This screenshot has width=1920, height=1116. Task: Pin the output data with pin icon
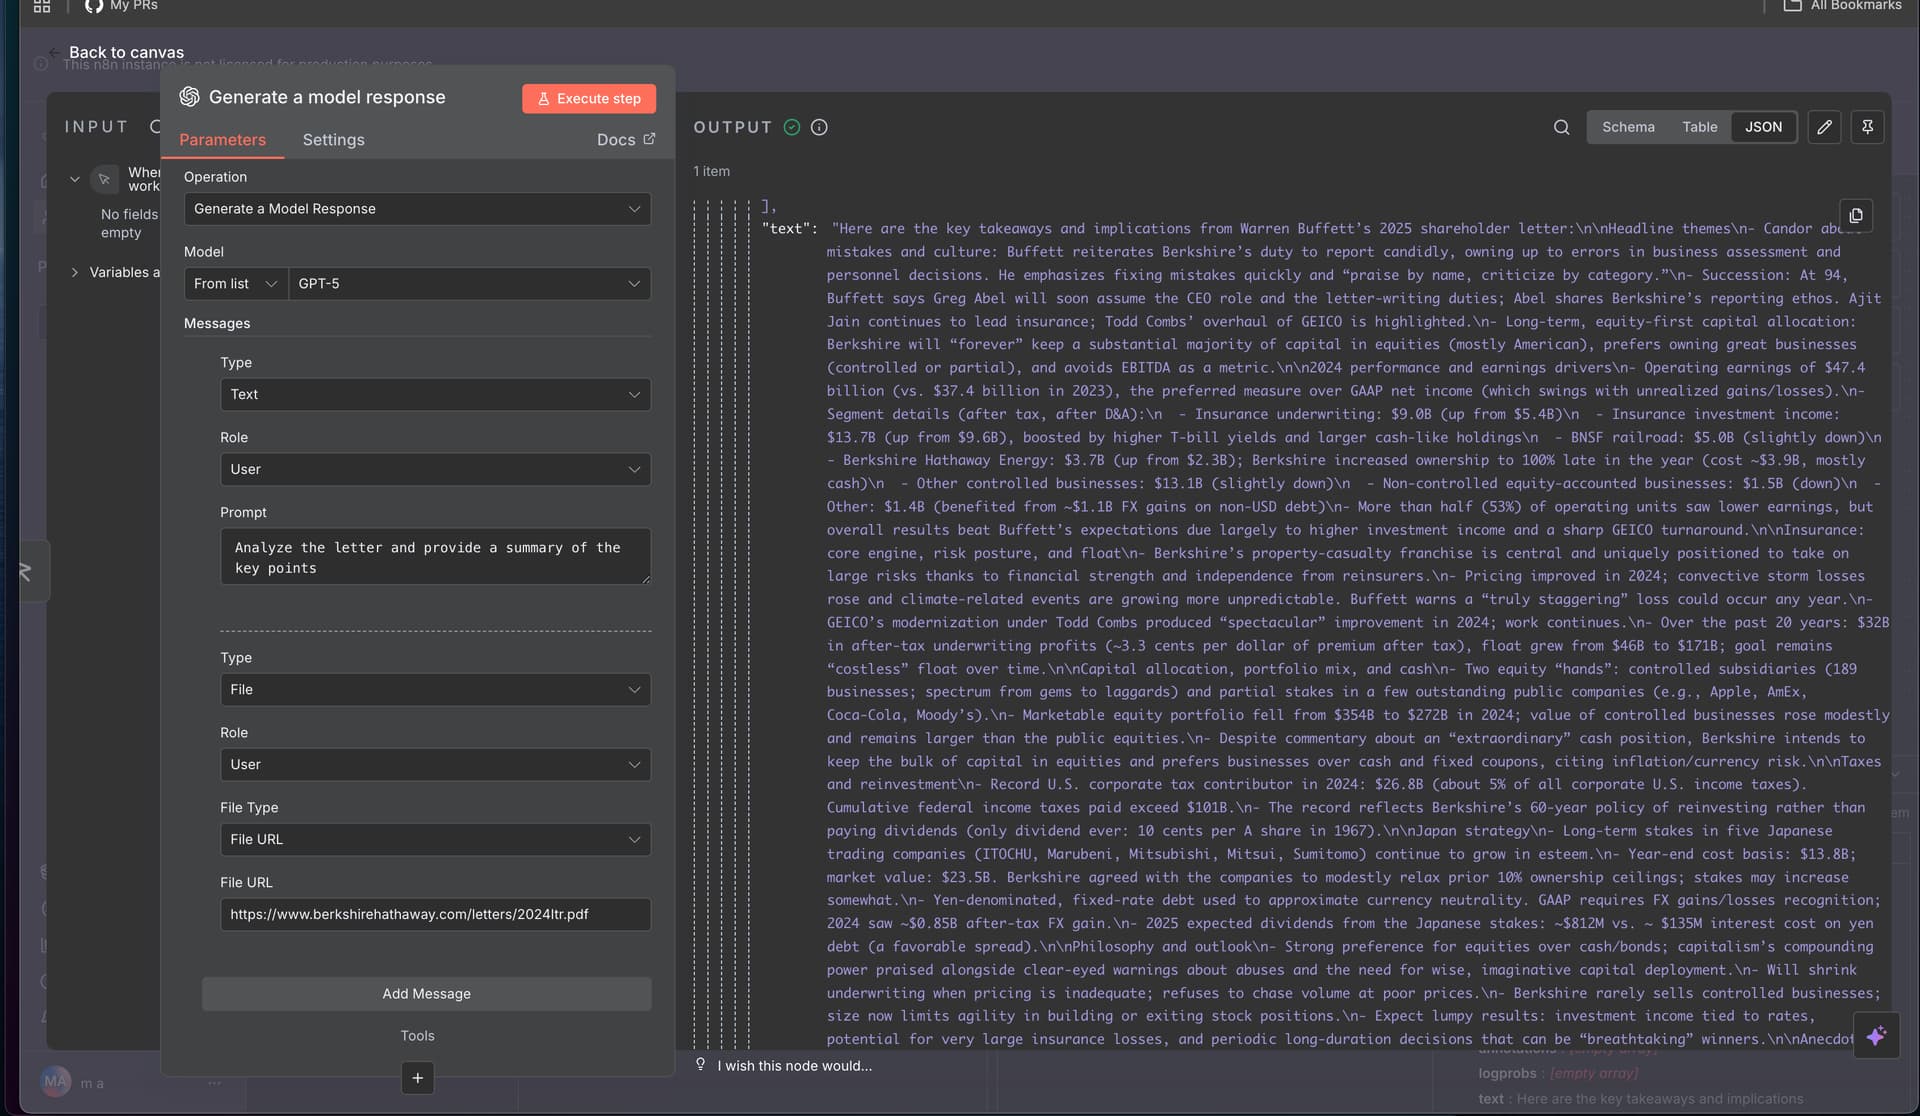pos(1867,127)
